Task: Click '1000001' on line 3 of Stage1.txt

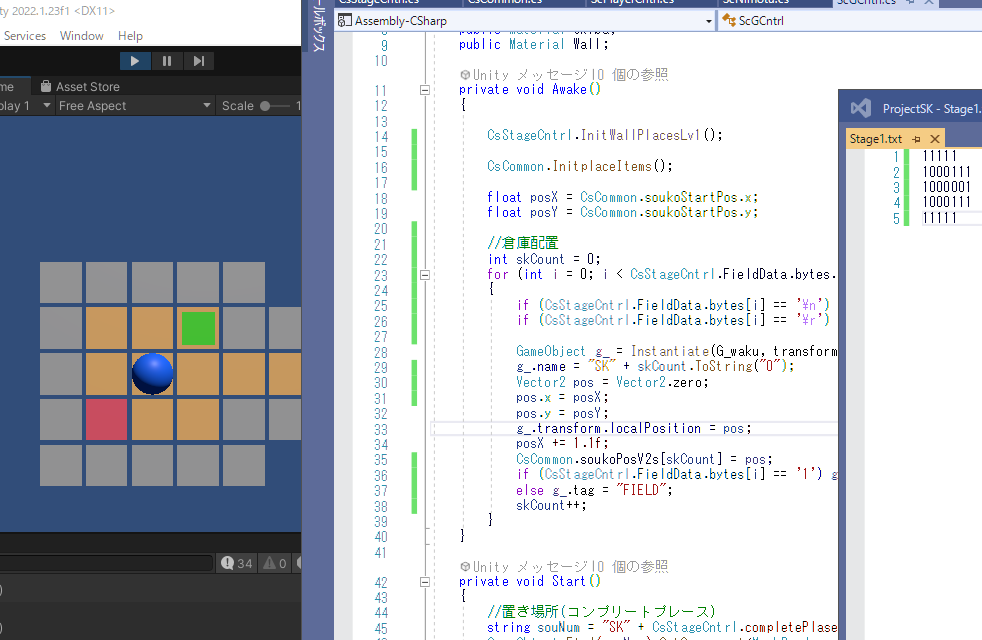Action: [x=946, y=187]
